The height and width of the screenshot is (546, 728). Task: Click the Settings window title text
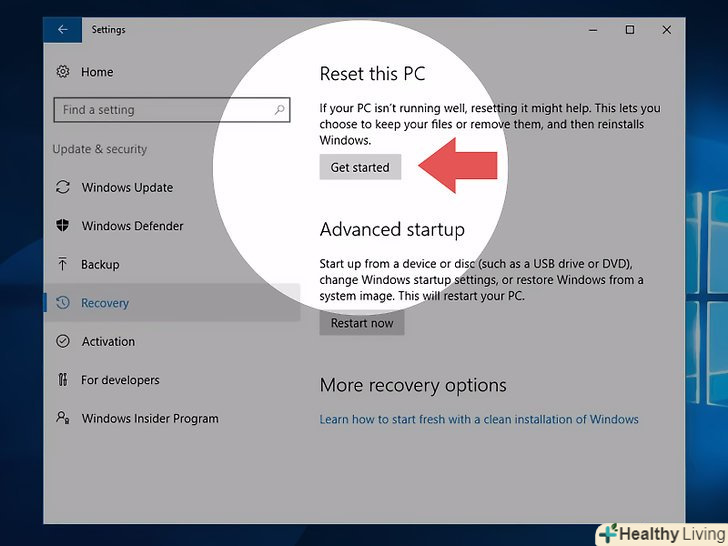[x=108, y=30]
